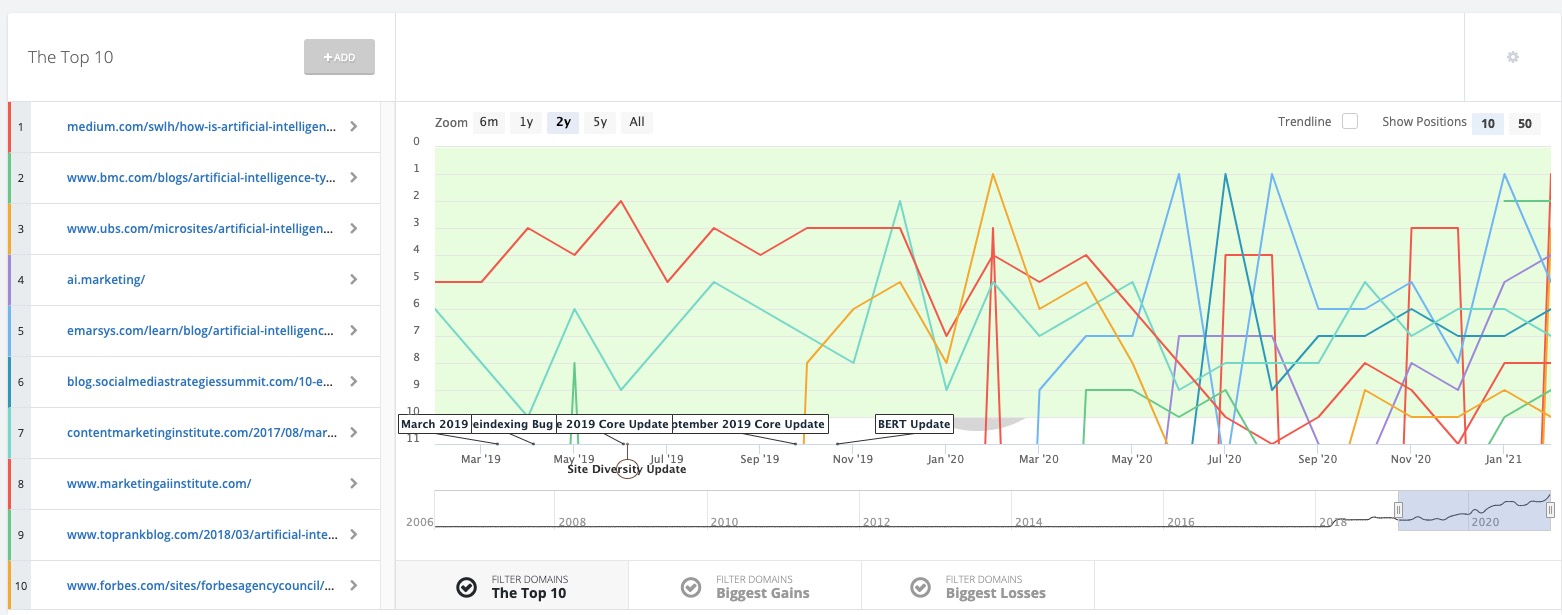Open contentmarketinginstitute.com link
The image size is (1562, 615).
coord(200,433)
